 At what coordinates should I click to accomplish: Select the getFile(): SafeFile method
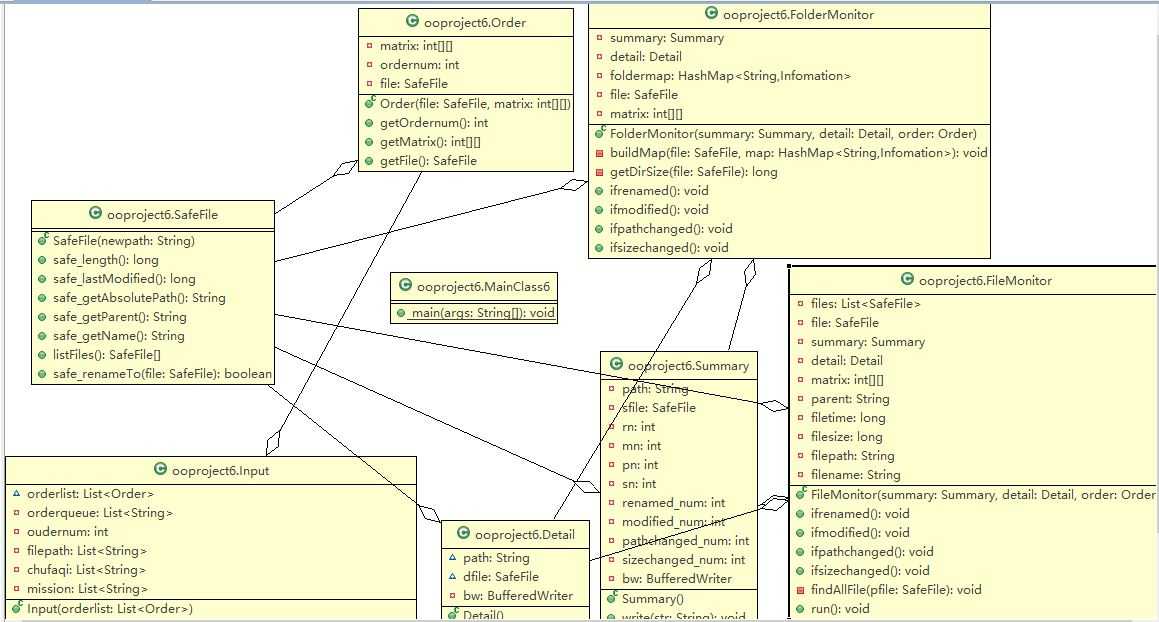[x=429, y=161]
